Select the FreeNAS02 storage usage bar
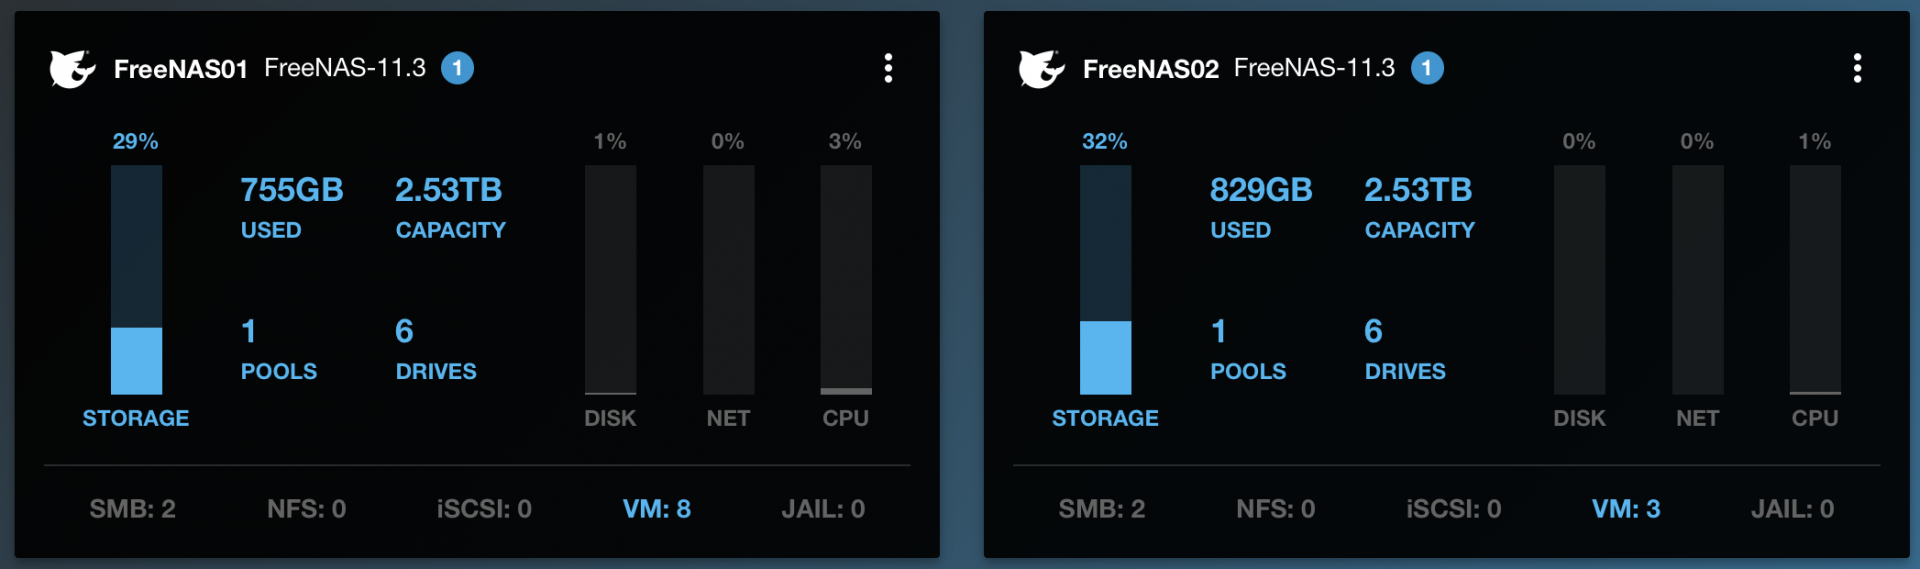Viewport: 1920px width, 569px height. pyautogui.click(x=1105, y=280)
